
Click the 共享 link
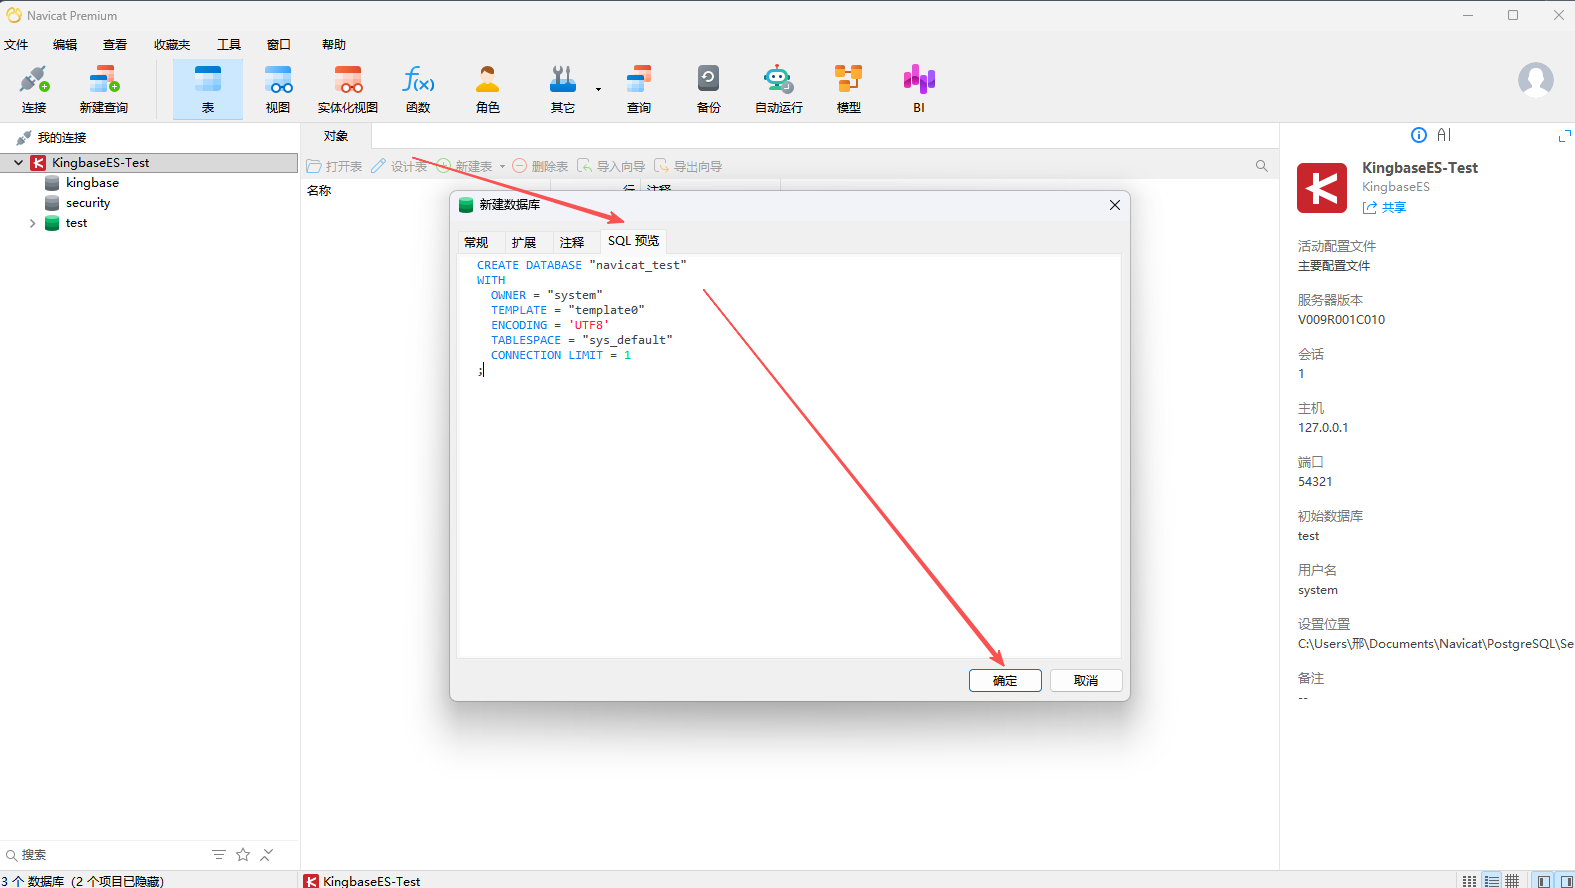tap(1385, 208)
